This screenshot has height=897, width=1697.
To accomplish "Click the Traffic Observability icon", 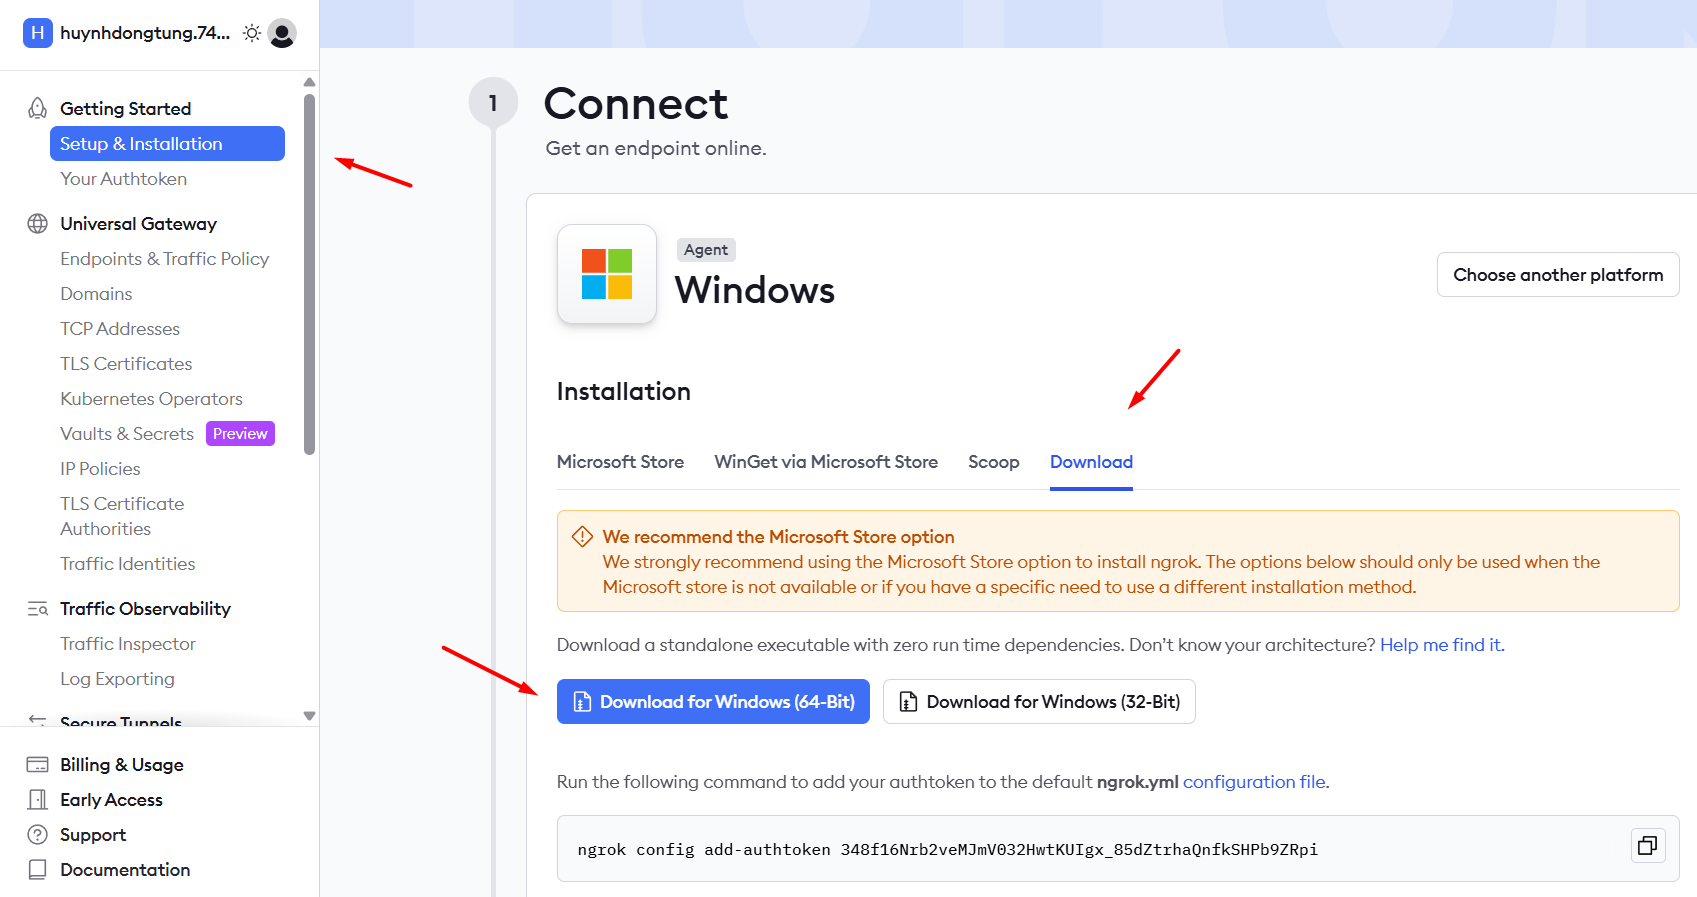I will (x=38, y=609).
